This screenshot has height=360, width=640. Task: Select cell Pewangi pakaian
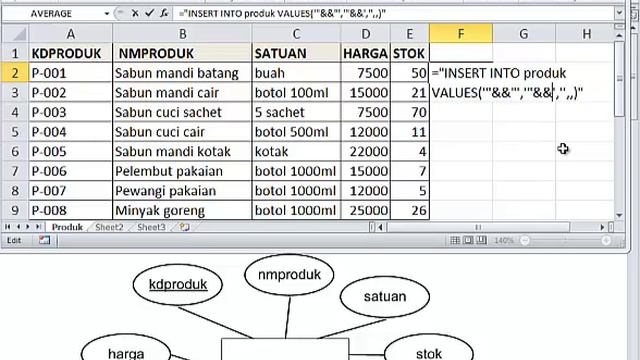point(182,191)
